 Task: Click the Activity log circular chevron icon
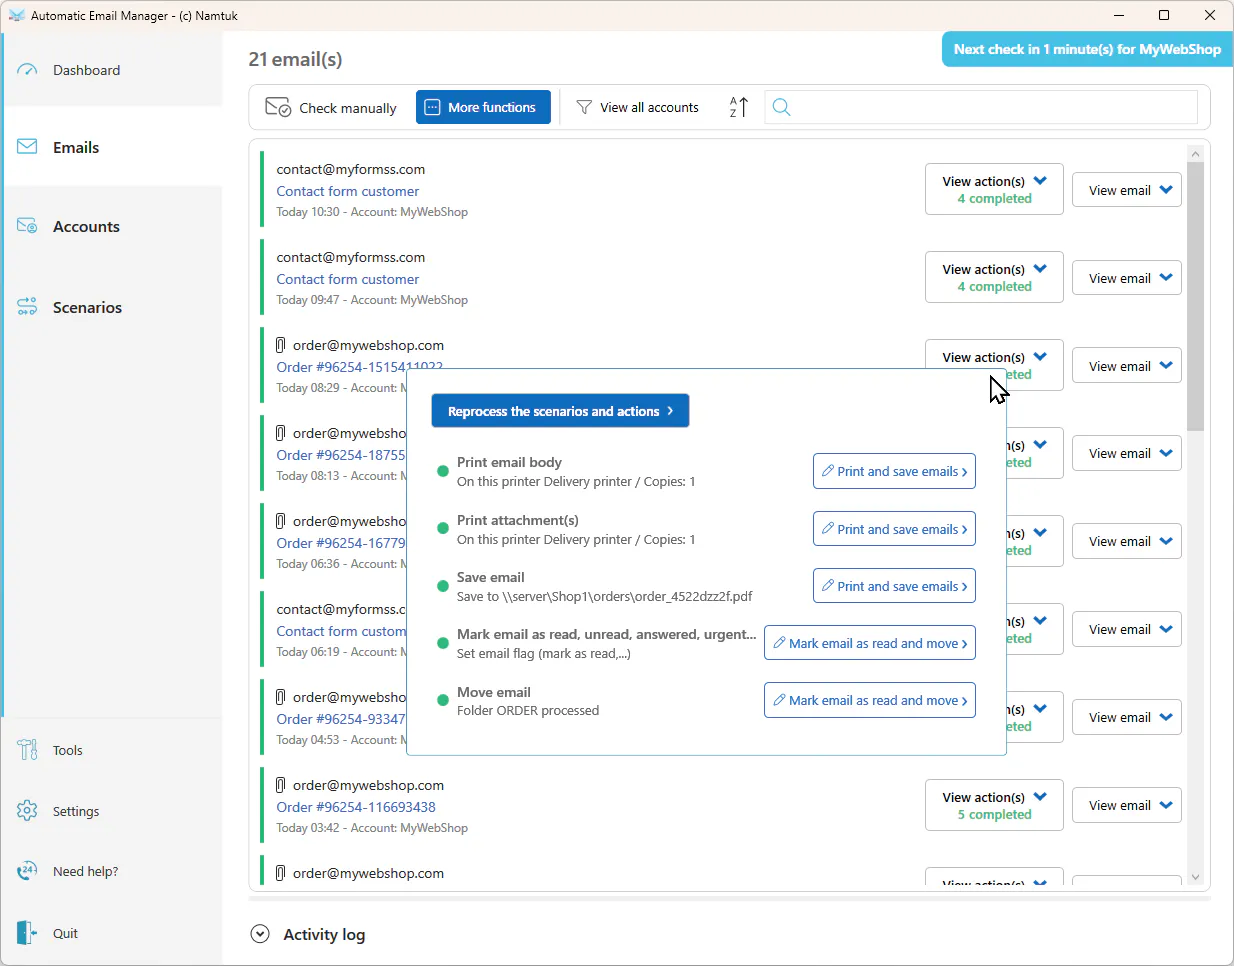coord(260,934)
